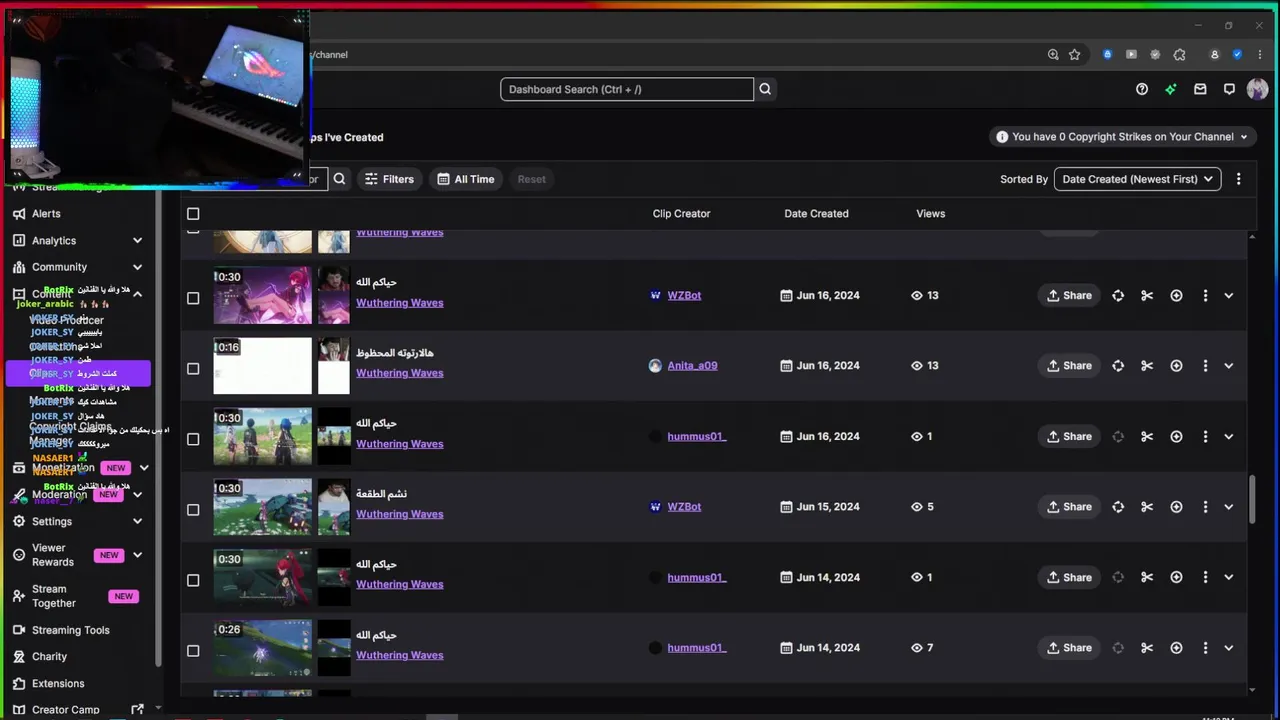The height and width of the screenshot is (720, 1280).
Task: Open Creator Camp in the sidebar
Action: tap(65, 710)
